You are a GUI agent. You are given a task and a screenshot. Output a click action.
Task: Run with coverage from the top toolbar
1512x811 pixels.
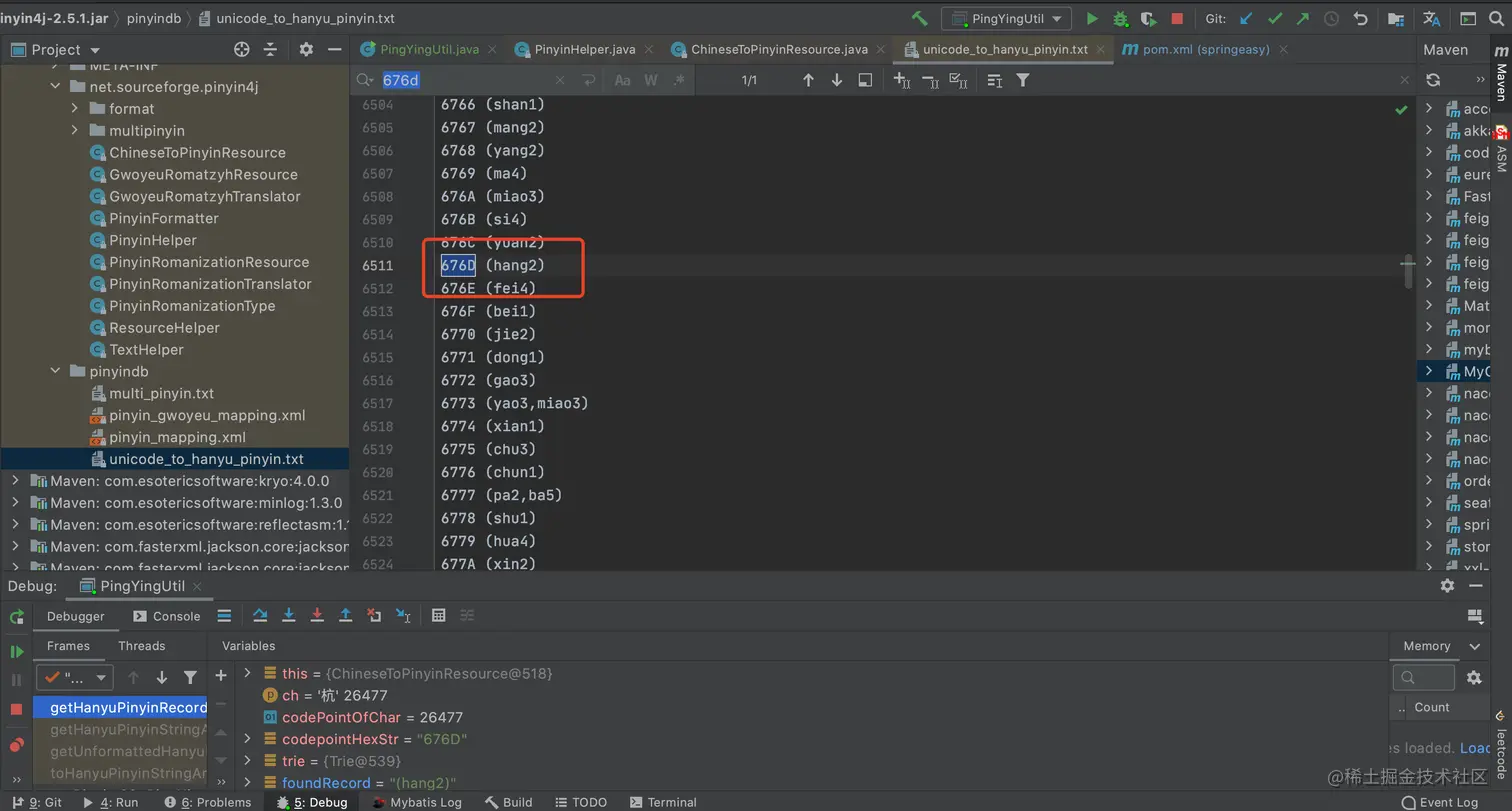click(x=1149, y=19)
